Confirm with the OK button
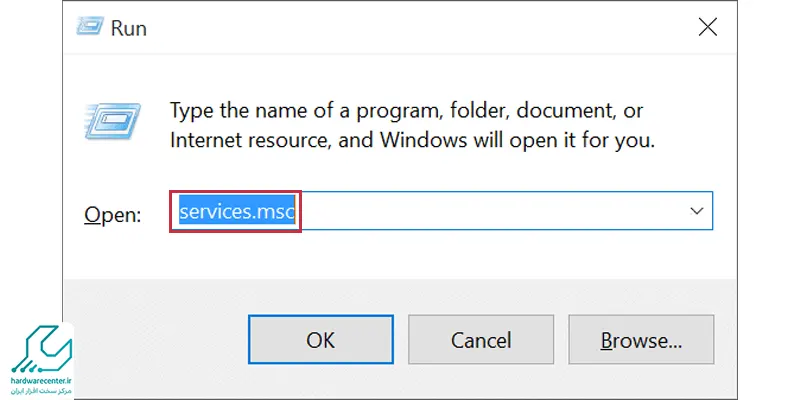Image resolution: width=800 pixels, height=400 pixels. [321, 339]
